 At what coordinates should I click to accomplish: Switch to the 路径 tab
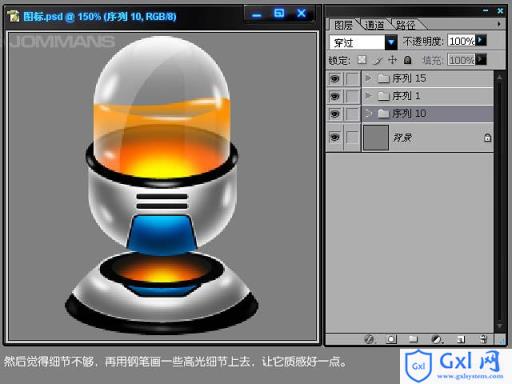click(406, 25)
